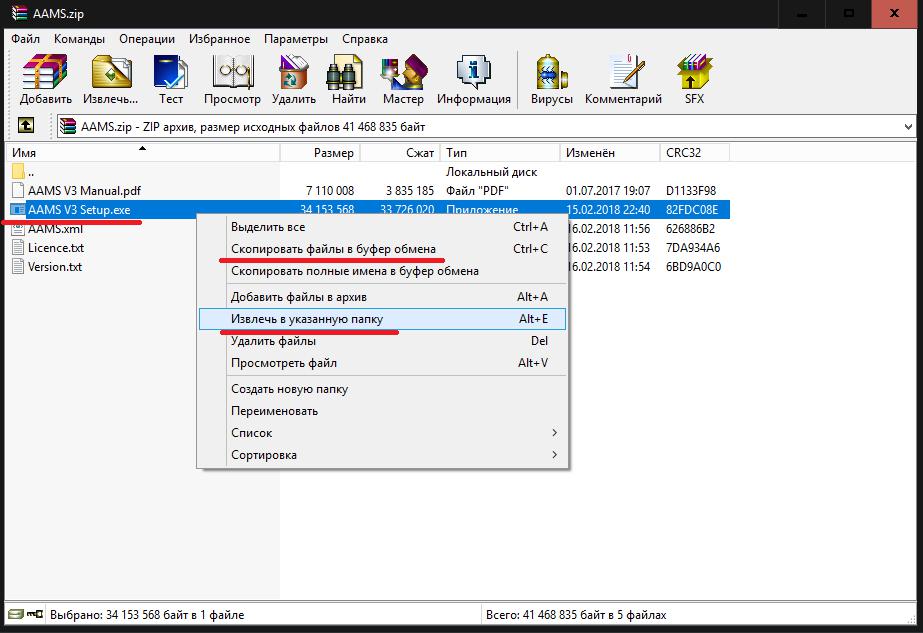Choose Просмотреть файл in context menu
923x633 pixels.
pyautogui.click(x=383, y=363)
